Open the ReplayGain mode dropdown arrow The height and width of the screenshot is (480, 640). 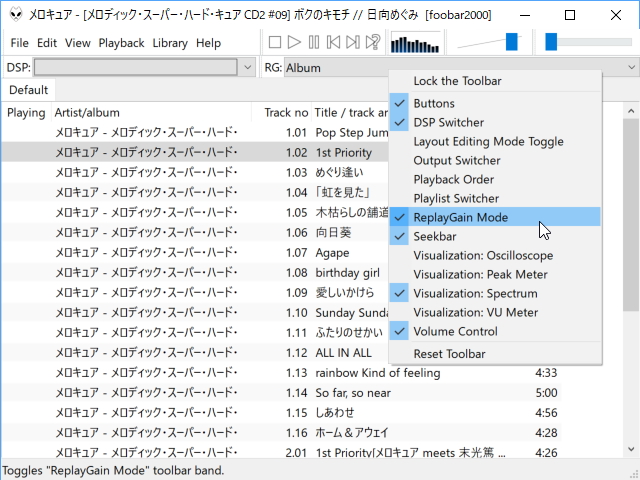631,67
